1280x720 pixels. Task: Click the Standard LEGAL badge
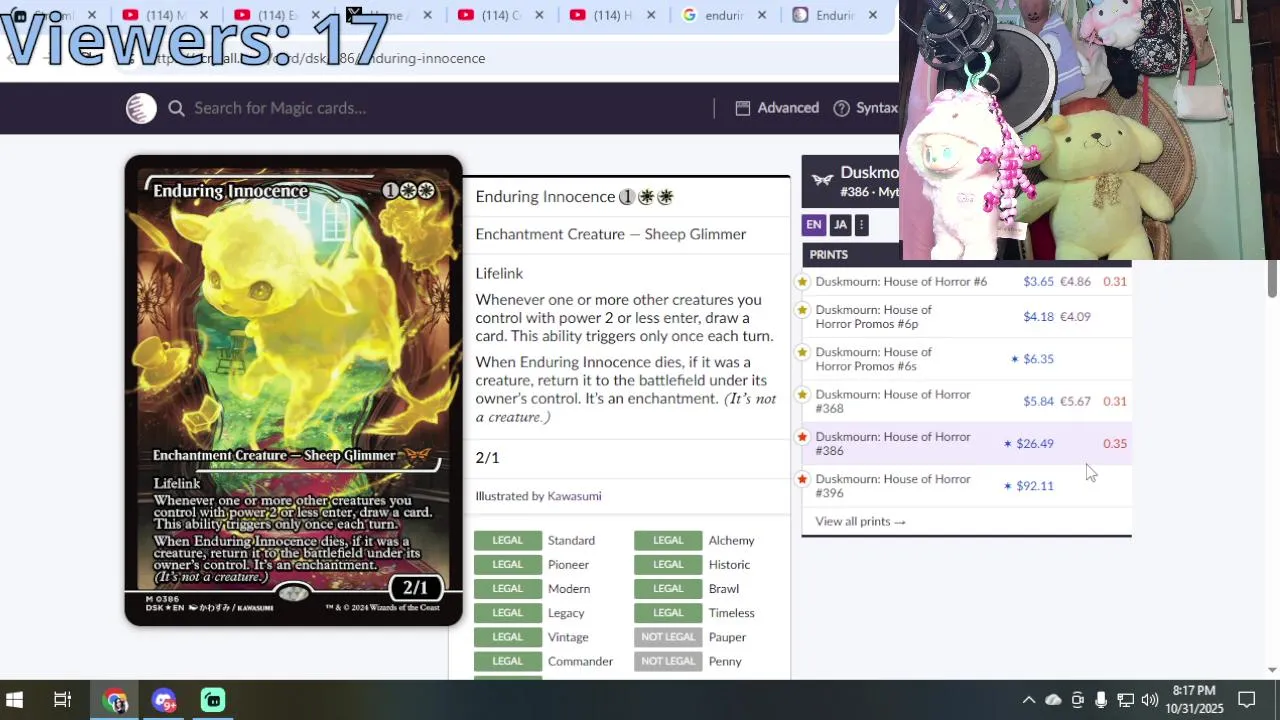(507, 541)
